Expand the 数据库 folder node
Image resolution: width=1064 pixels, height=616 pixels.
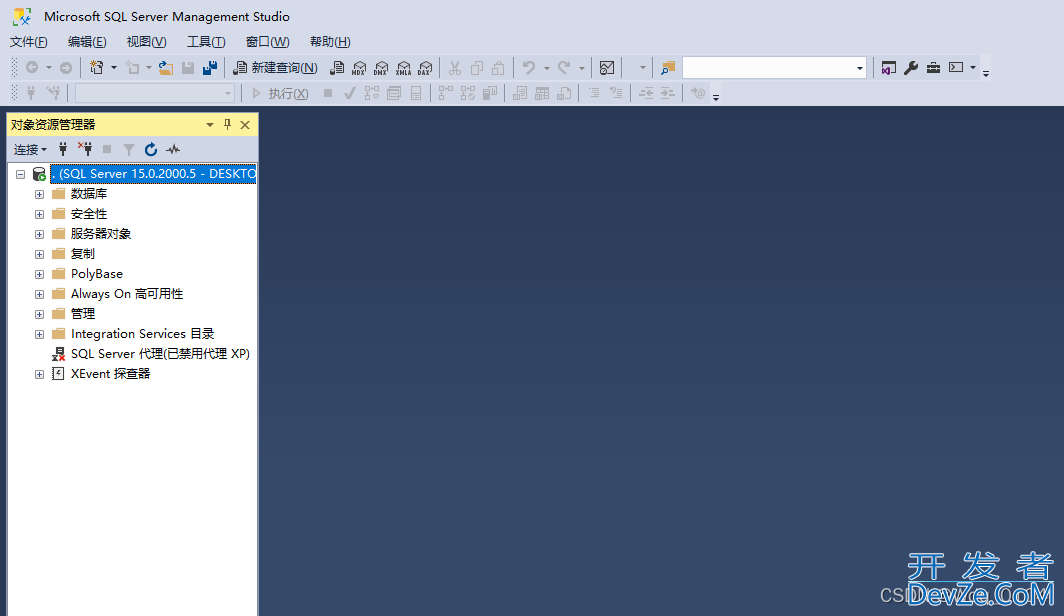click(39, 195)
